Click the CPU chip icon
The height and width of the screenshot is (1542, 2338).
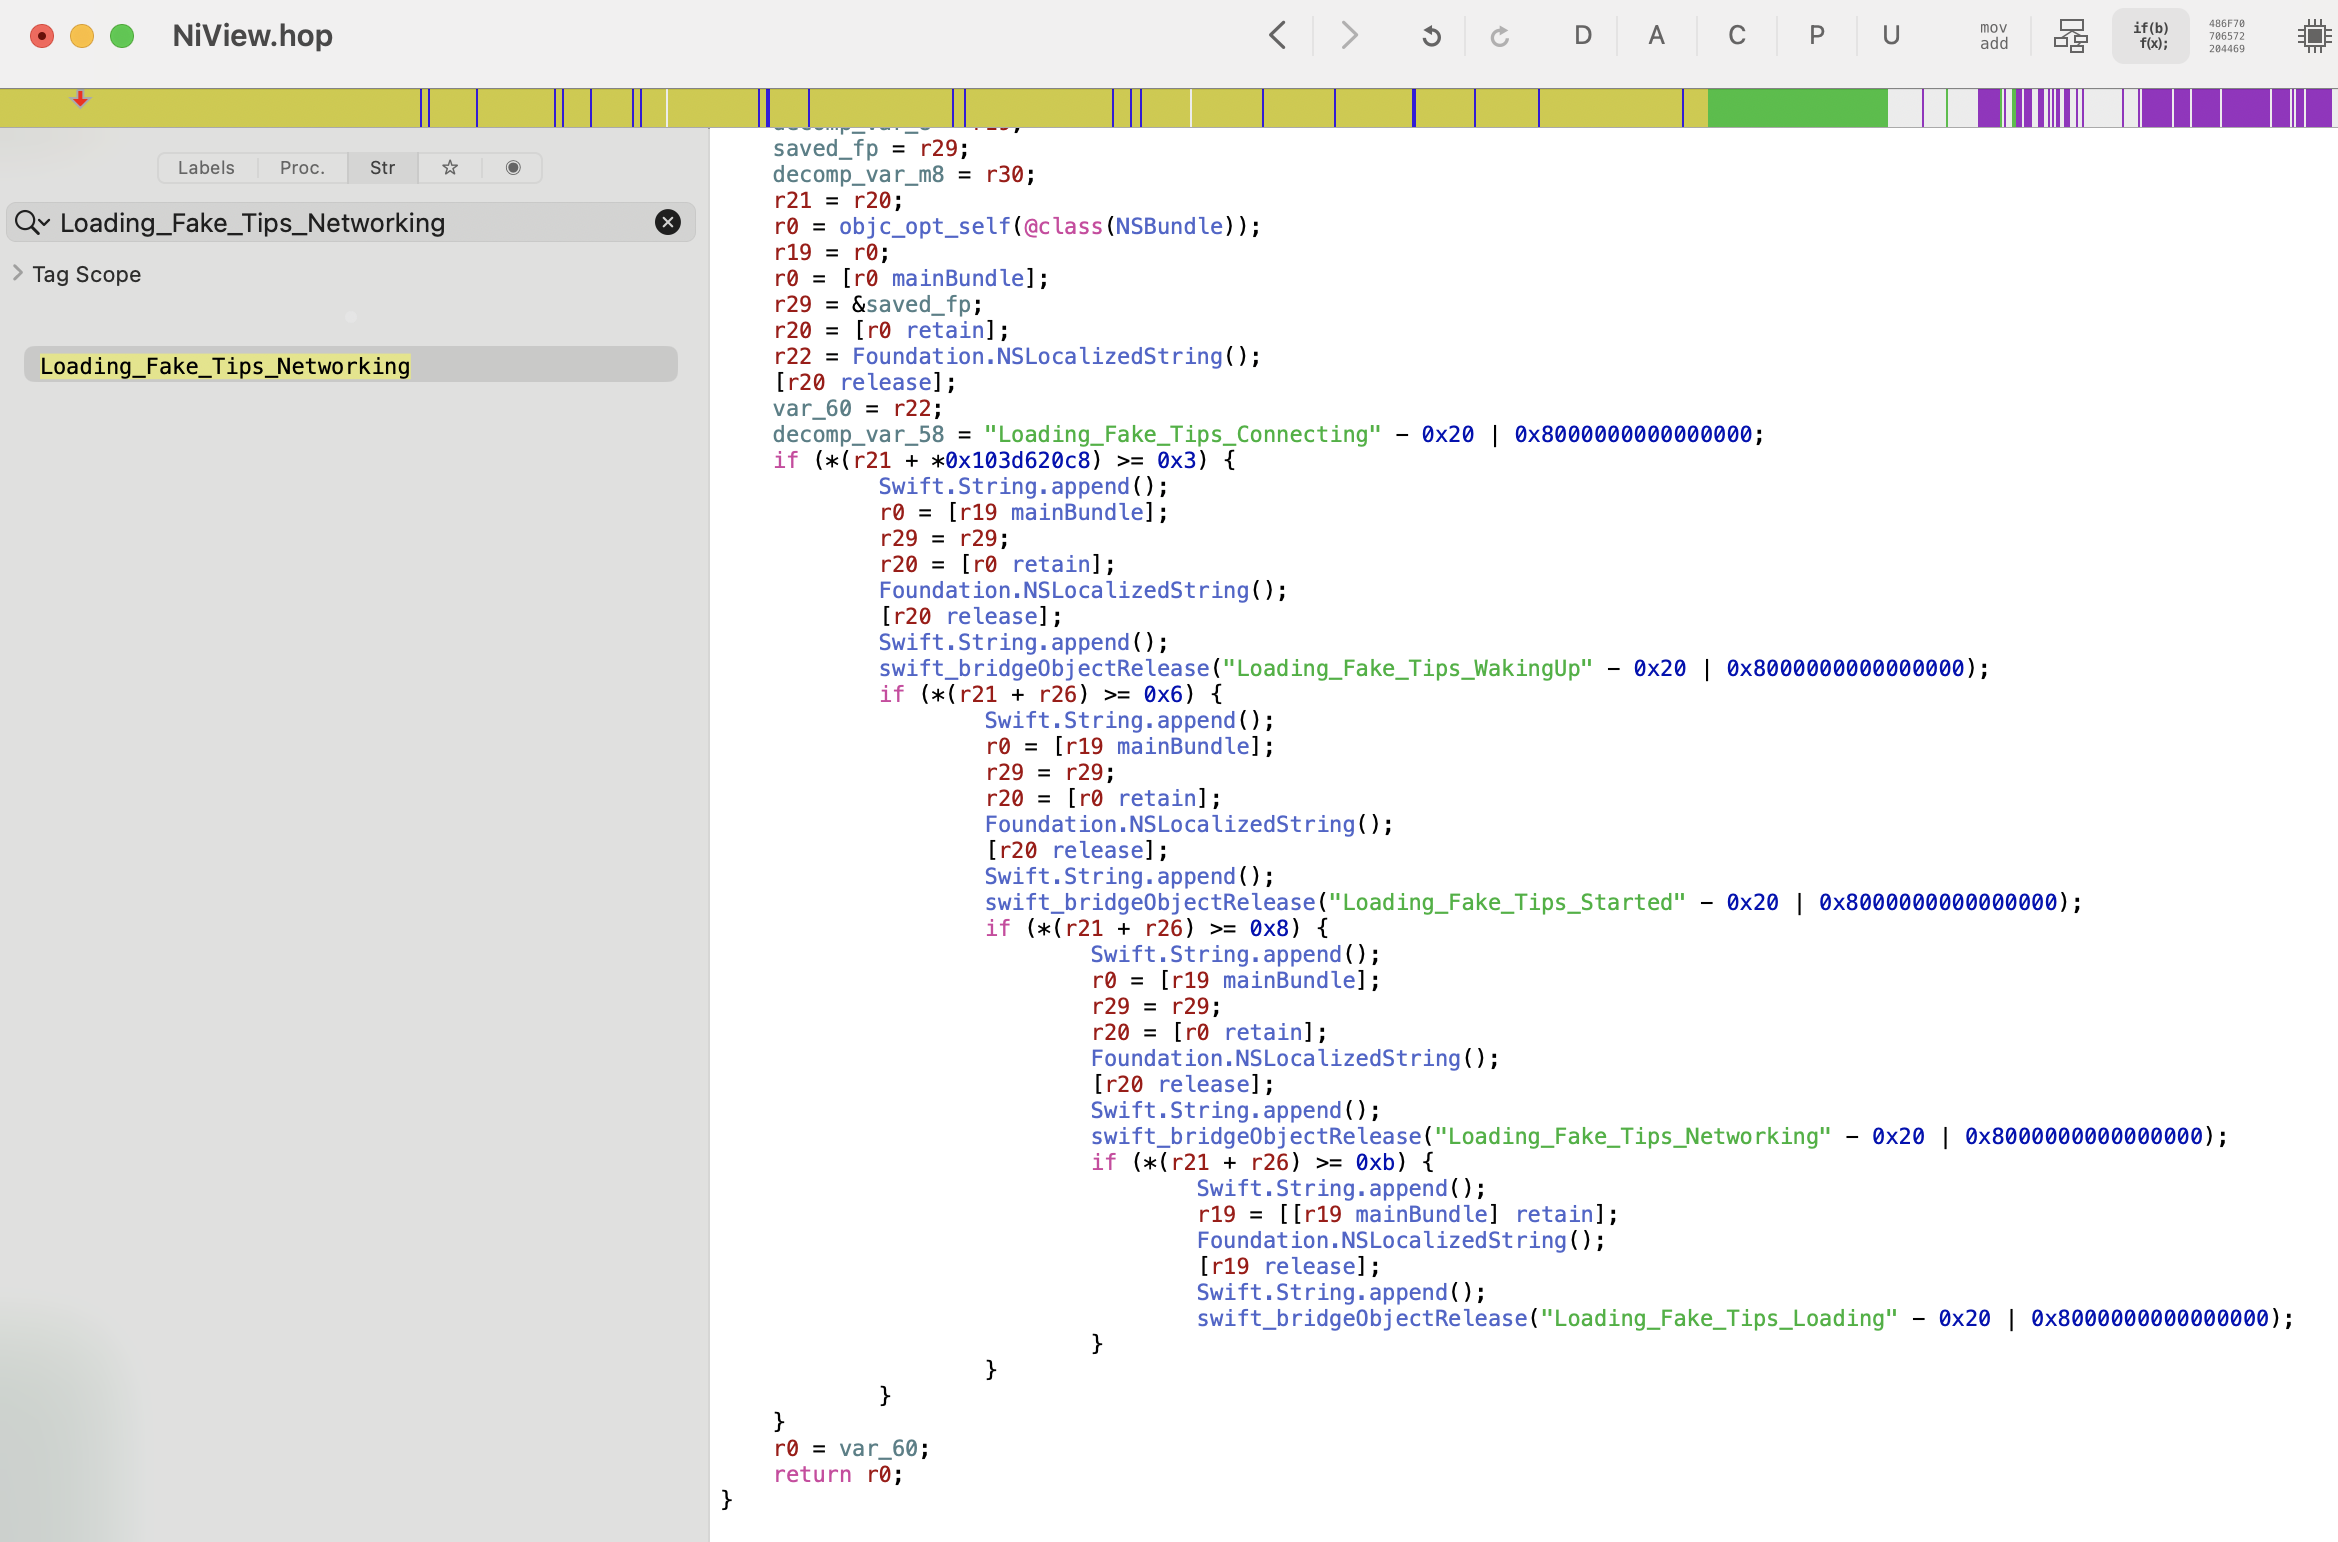[x=2313, y=36]
